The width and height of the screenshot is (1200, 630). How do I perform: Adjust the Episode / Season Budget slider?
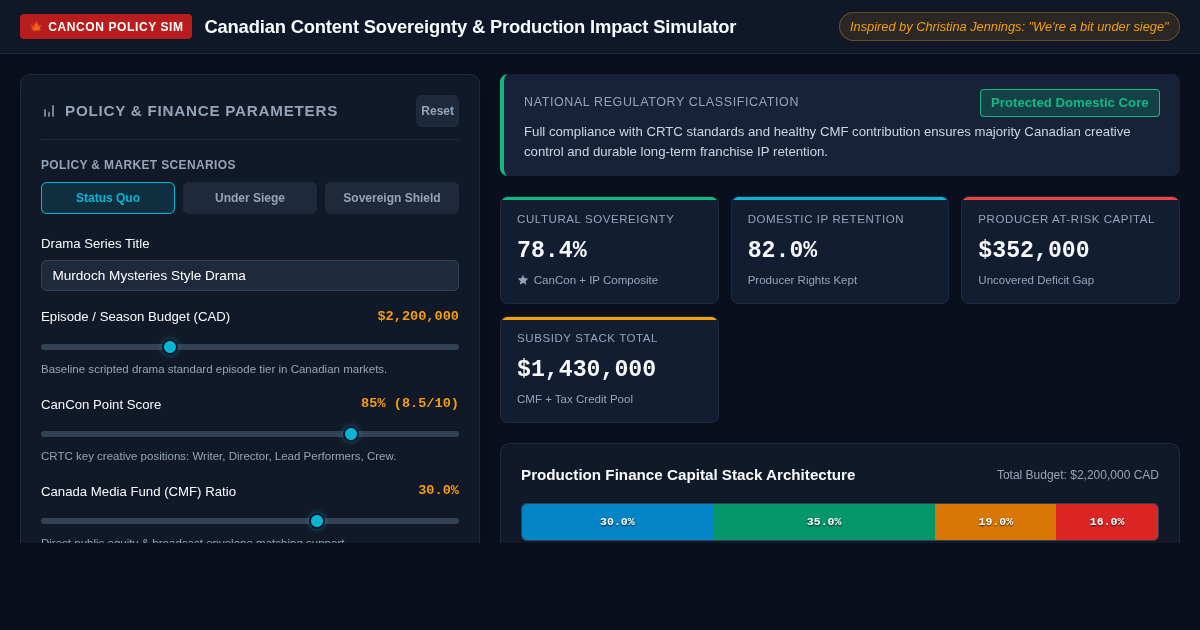tap(250, 347)
